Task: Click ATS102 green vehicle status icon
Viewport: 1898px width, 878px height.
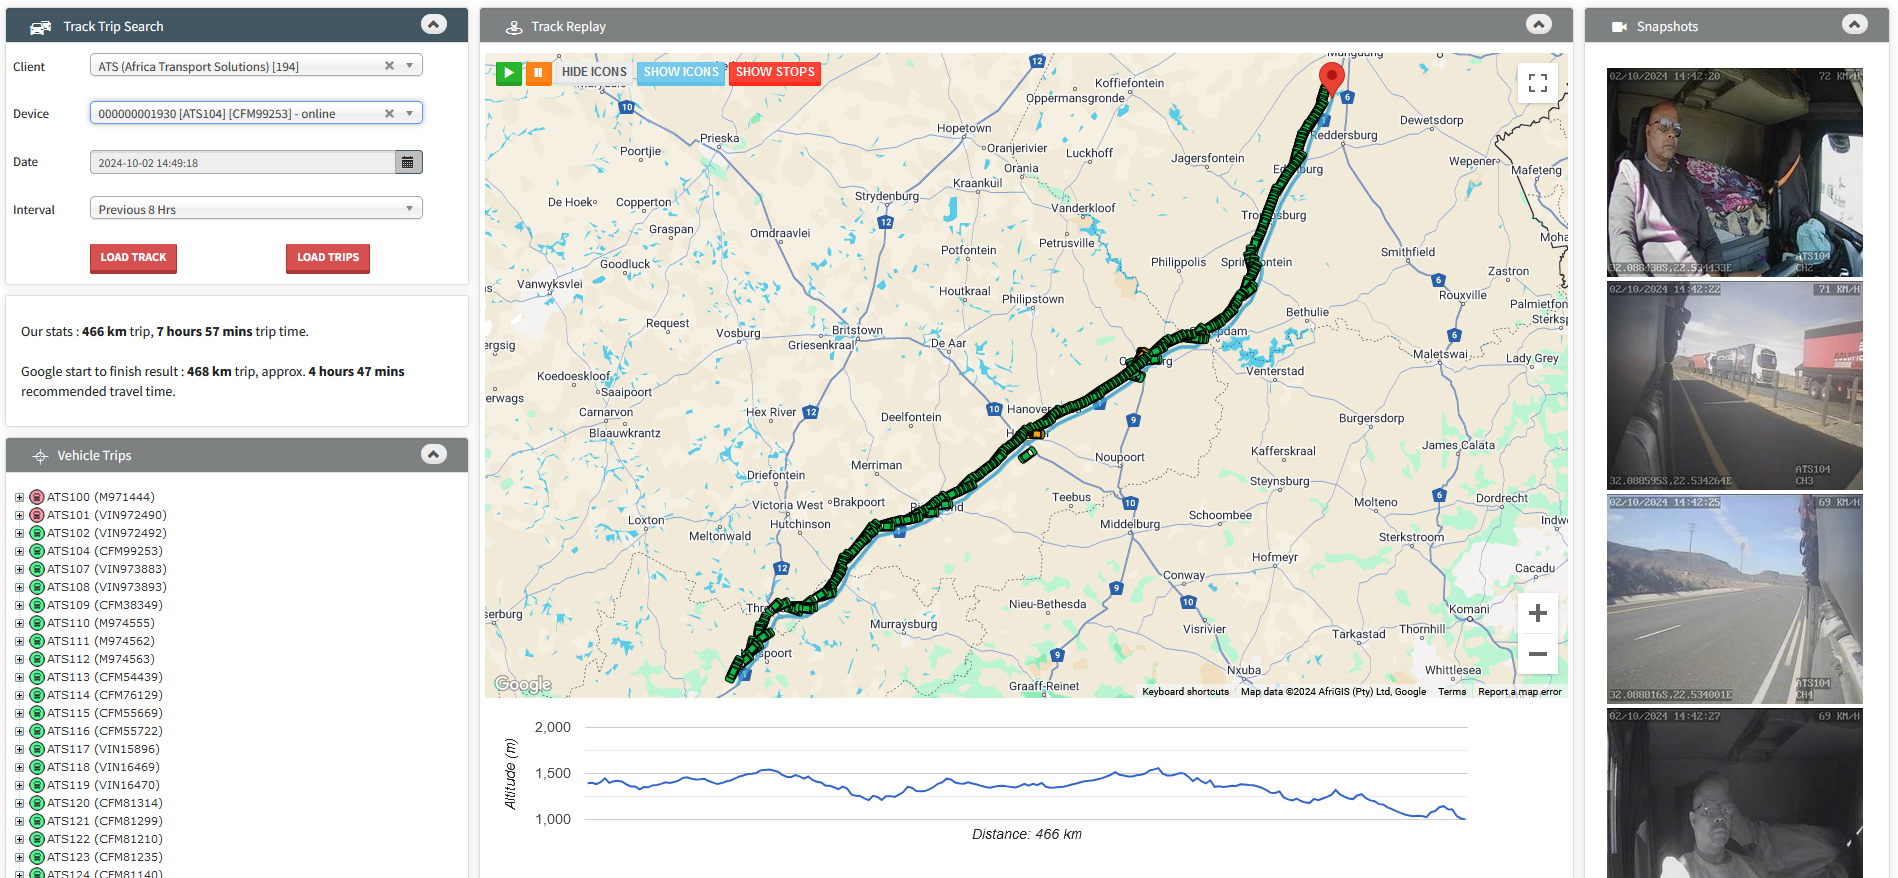Action: [x=37, y=533]
